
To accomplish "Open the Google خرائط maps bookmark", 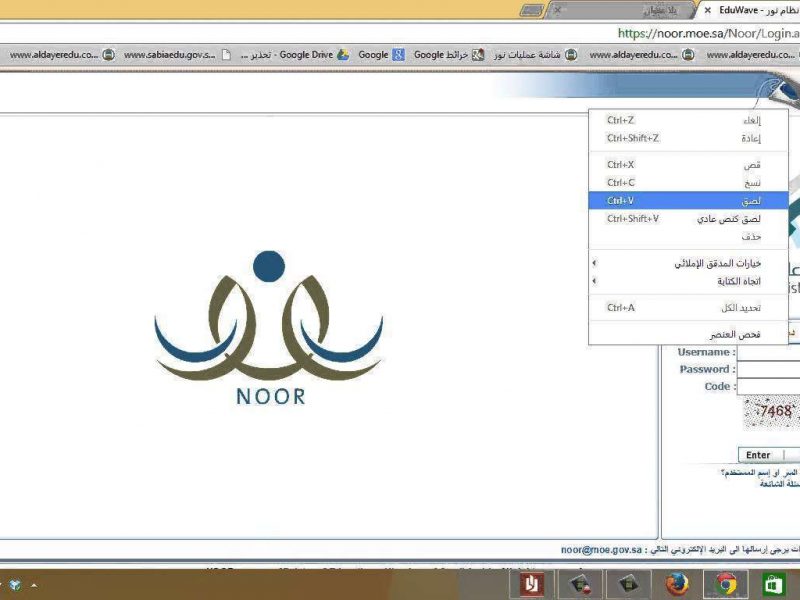I will 448,55.
